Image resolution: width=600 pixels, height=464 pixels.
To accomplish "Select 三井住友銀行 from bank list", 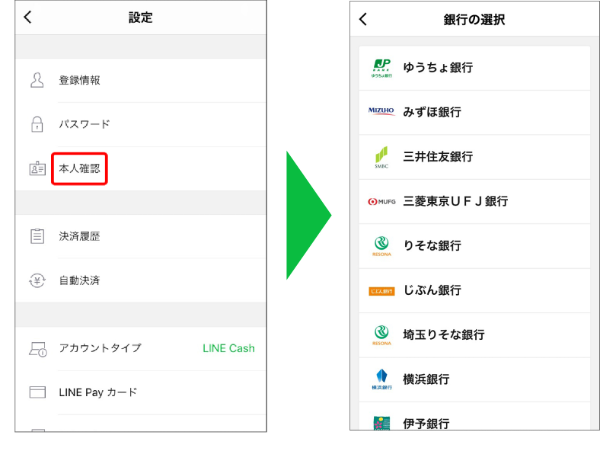I will point(474,157).
